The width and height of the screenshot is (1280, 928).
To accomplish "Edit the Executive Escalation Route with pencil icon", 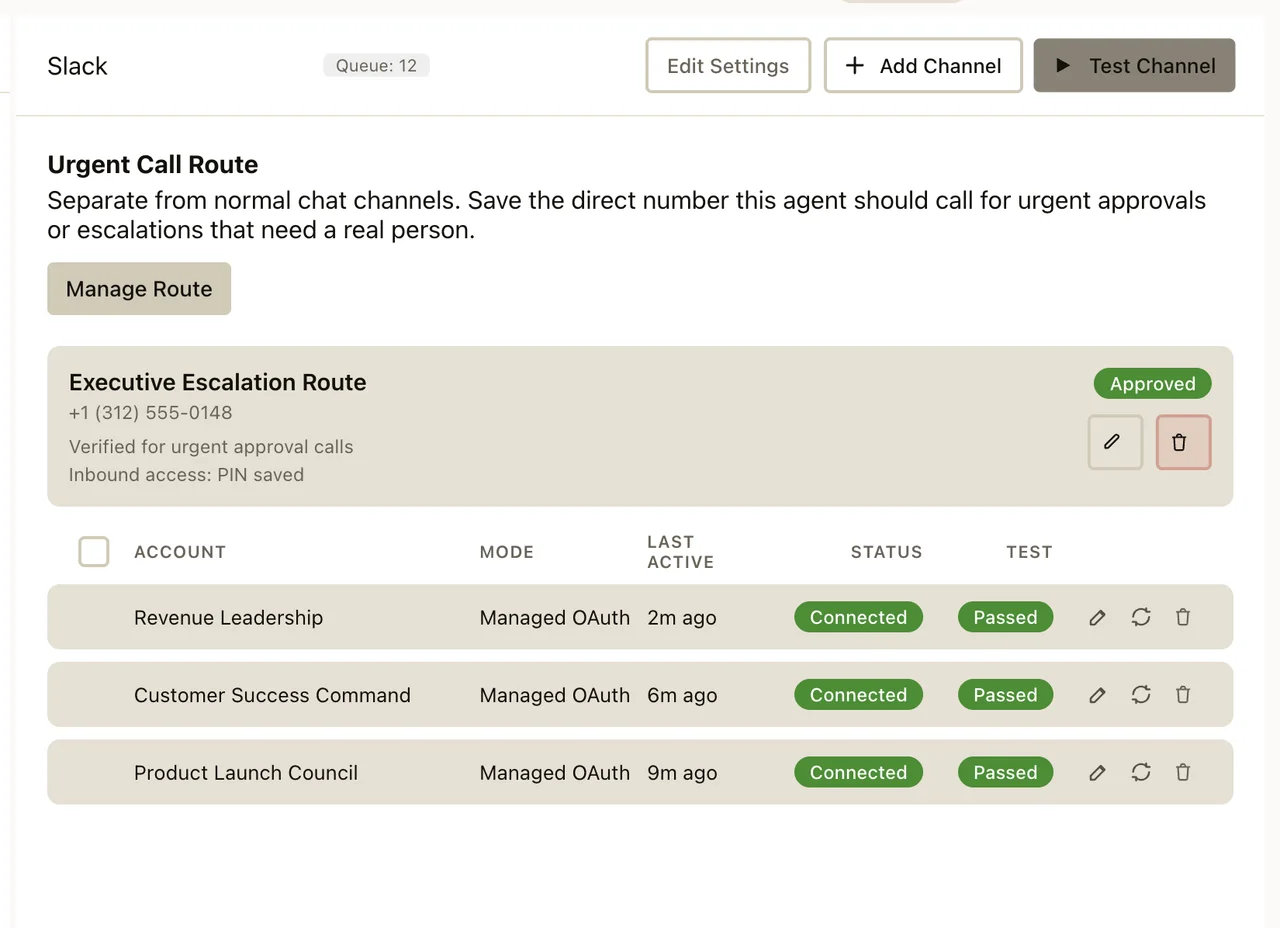I will point(1115,442).
